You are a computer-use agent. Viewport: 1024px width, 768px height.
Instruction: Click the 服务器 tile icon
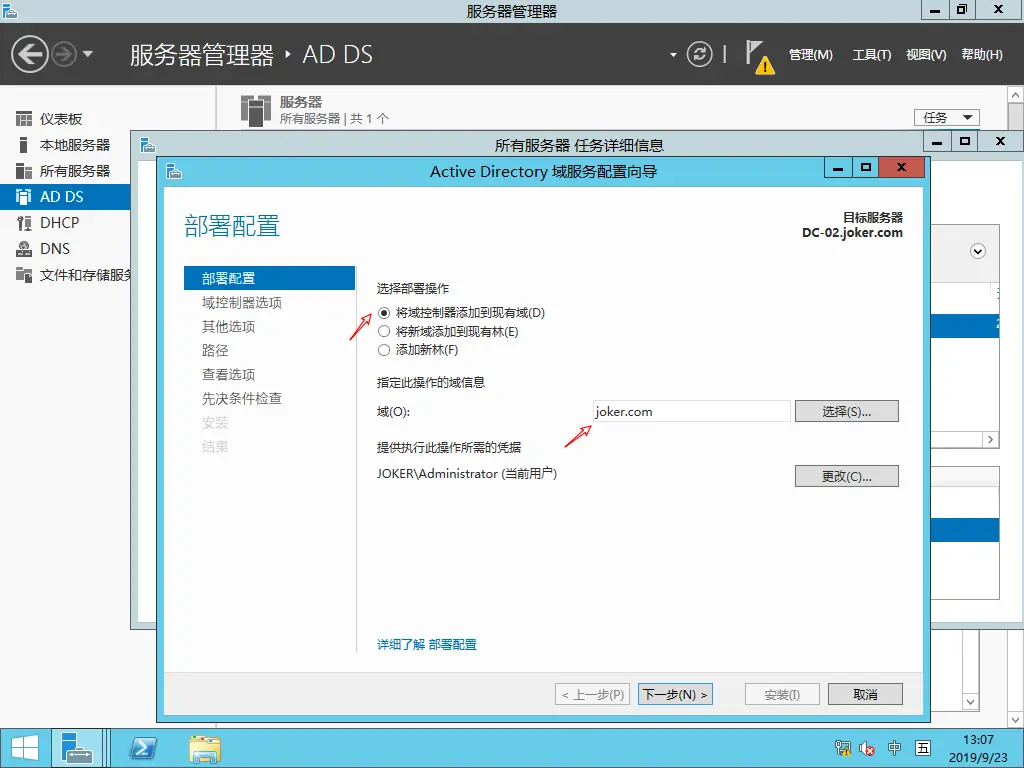[x=255, y=110]
